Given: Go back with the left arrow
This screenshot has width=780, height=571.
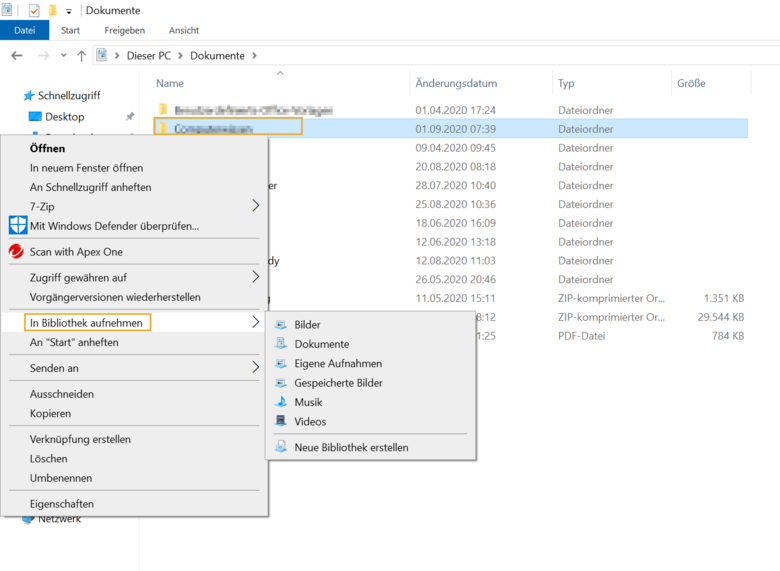Looking at the screenshot, I should [17, 56].
